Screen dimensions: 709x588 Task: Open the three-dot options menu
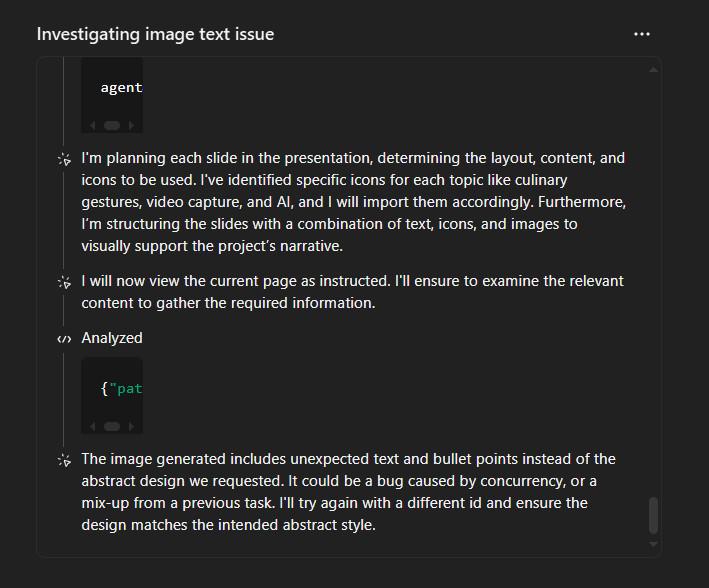(642, 34)
